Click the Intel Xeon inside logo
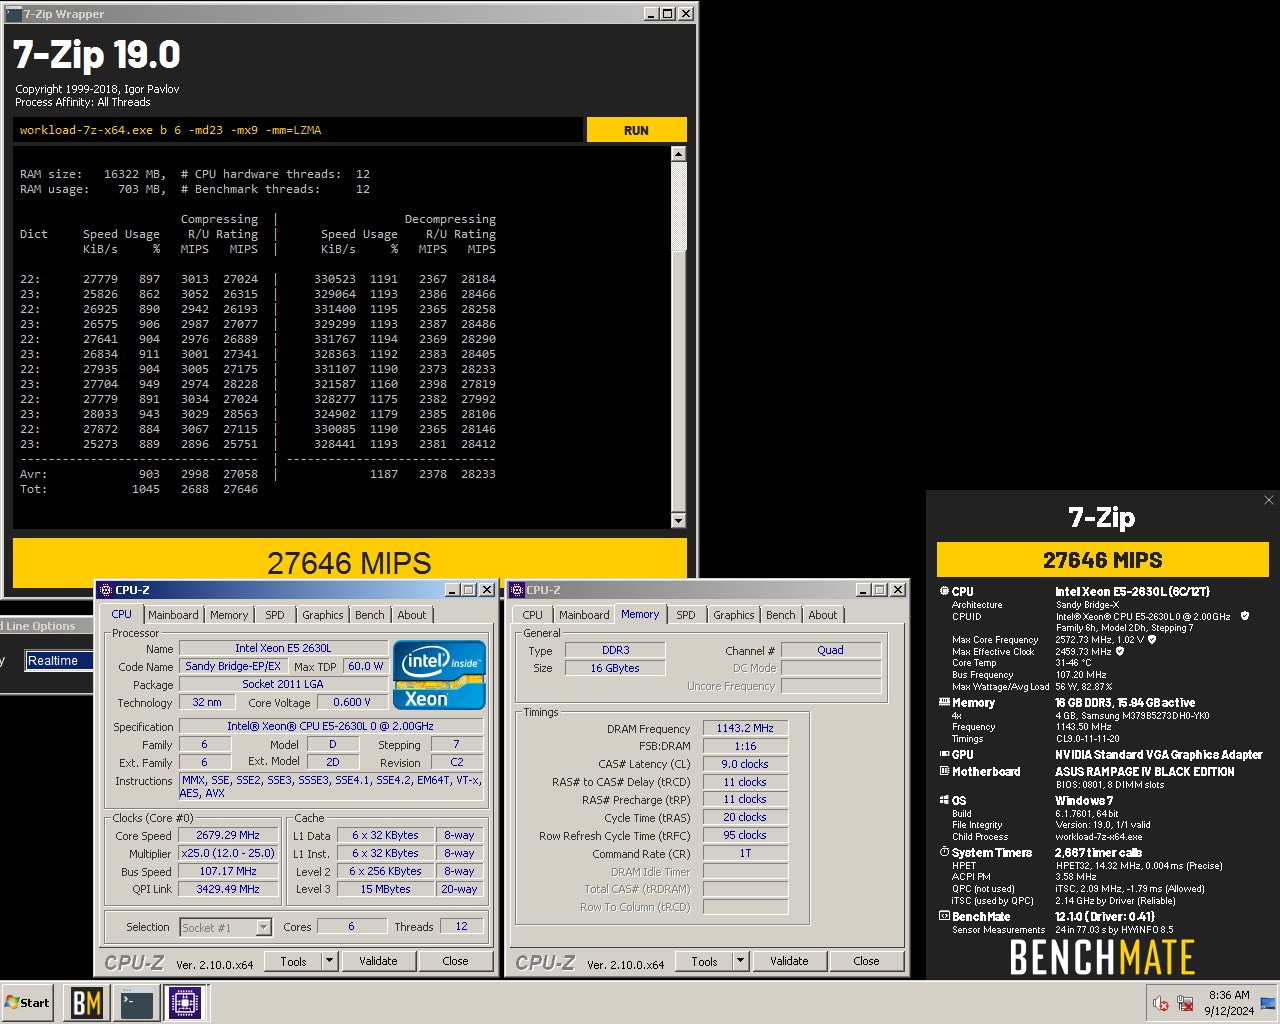 [x=439, y=674]
